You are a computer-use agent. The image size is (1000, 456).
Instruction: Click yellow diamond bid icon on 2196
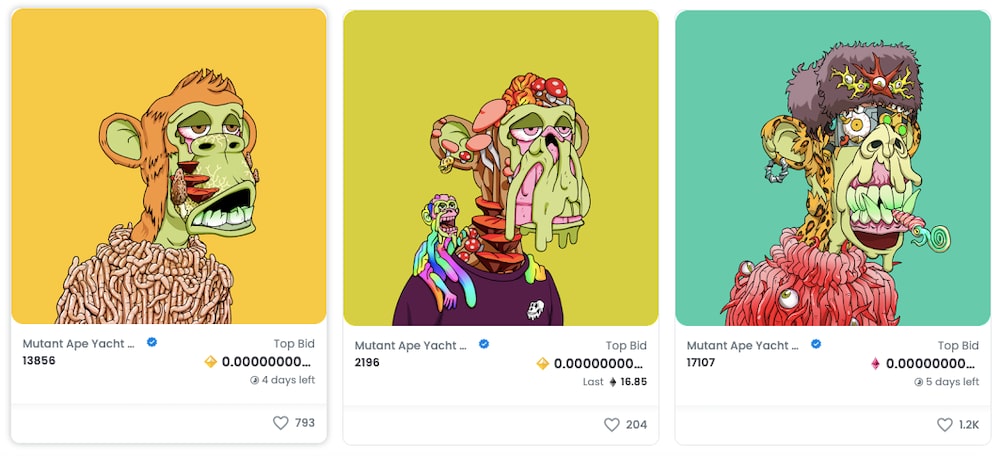(x=543, y=364)
